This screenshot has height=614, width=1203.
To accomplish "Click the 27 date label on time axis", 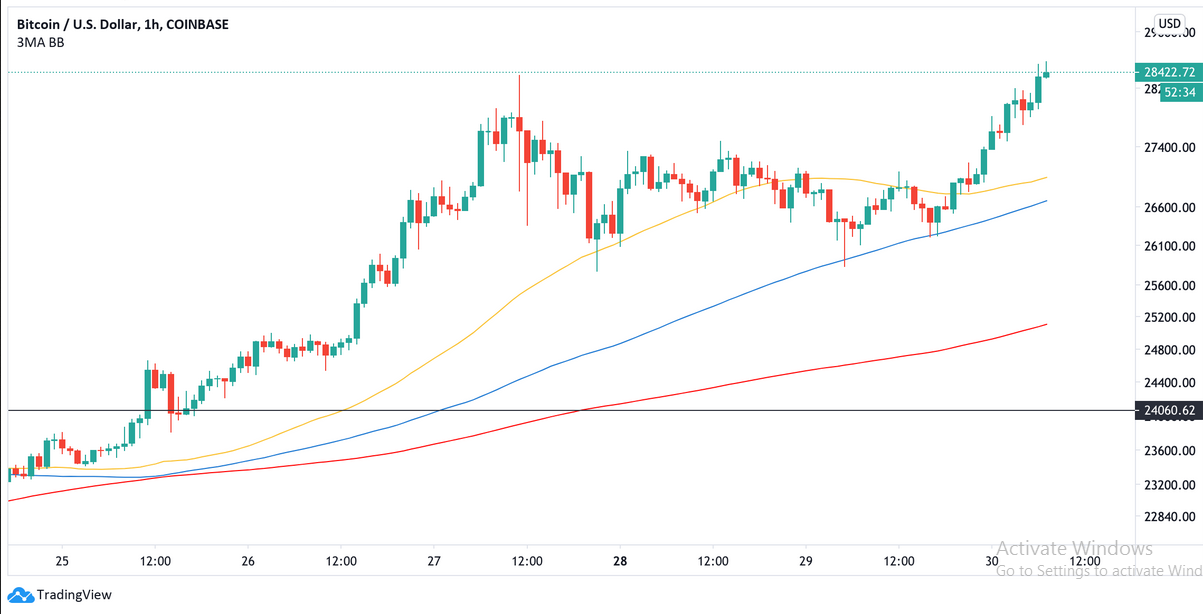I will (434, 561).
